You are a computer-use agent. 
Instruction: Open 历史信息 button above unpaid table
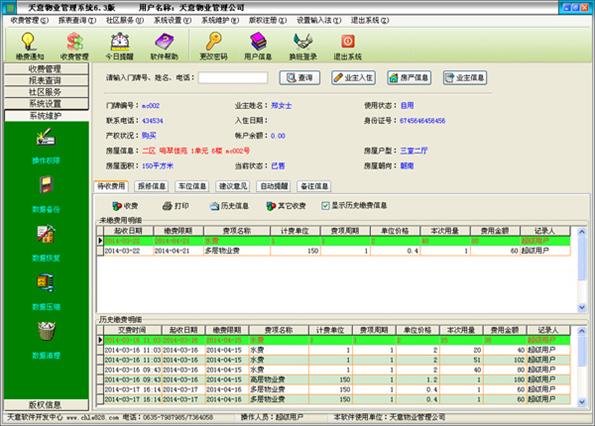229,206
